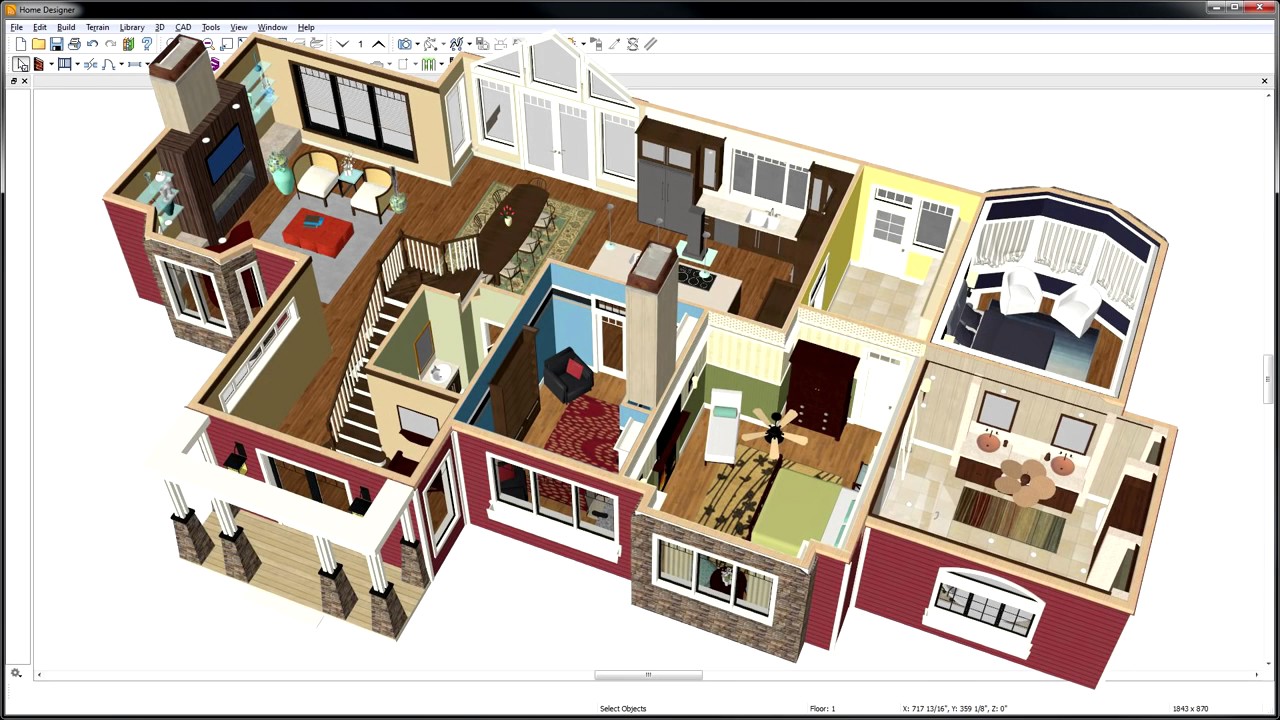Save the plan with the floppy disk icon
The height and width of the screenshot is (720, 1280).
pyautogui.click(x=56, y=44)
